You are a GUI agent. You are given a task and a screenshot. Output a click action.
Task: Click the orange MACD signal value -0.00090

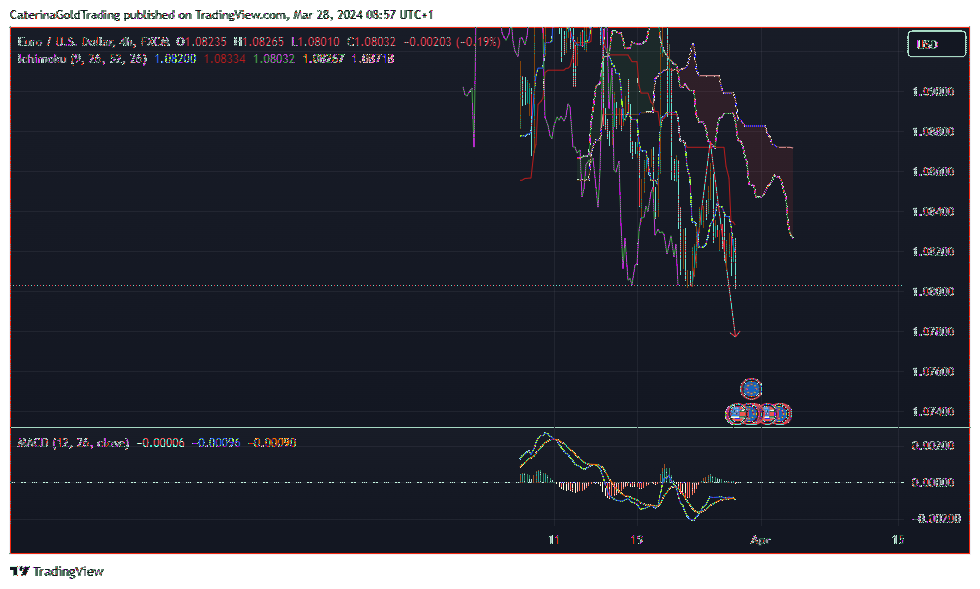(272, 443)
